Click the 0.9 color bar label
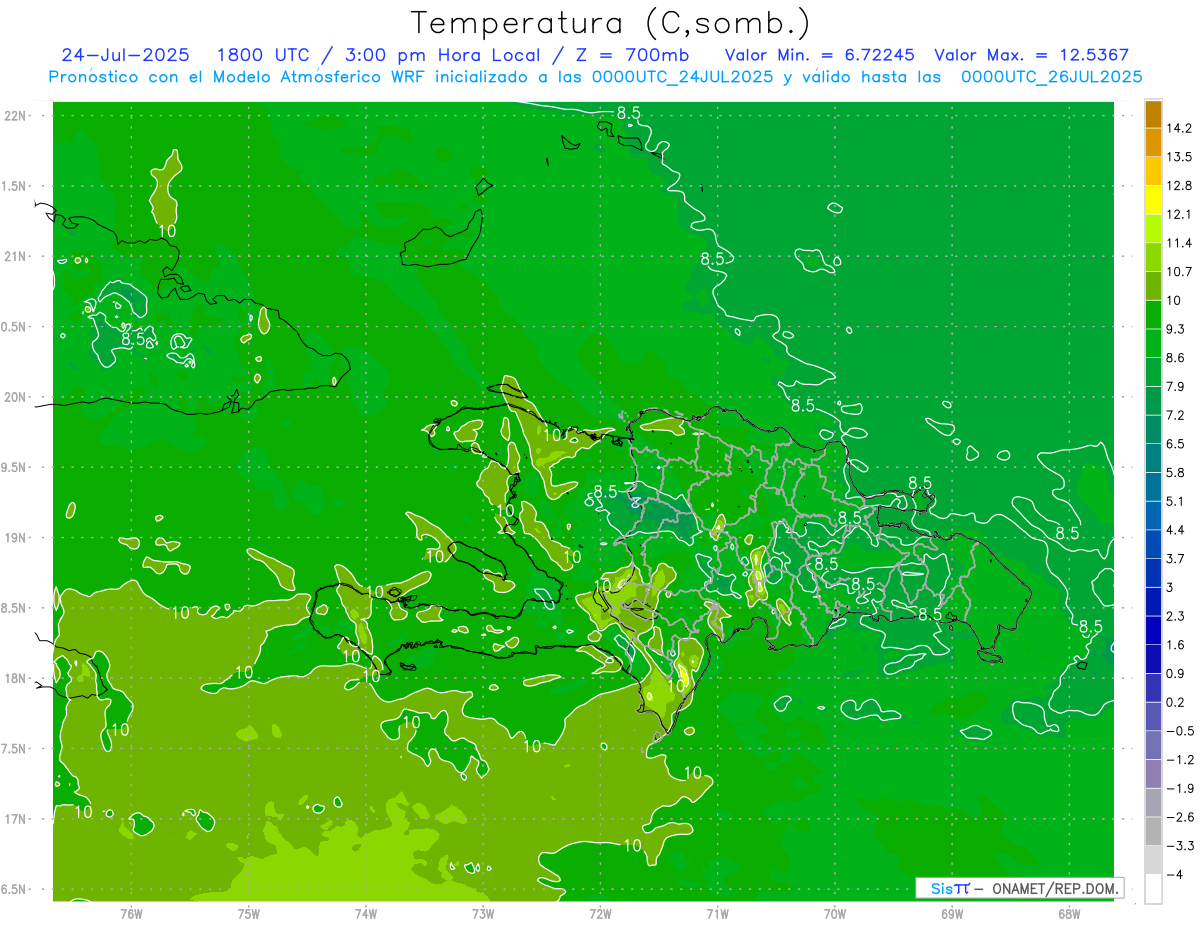The image size is (1200, 927). 1176,673
